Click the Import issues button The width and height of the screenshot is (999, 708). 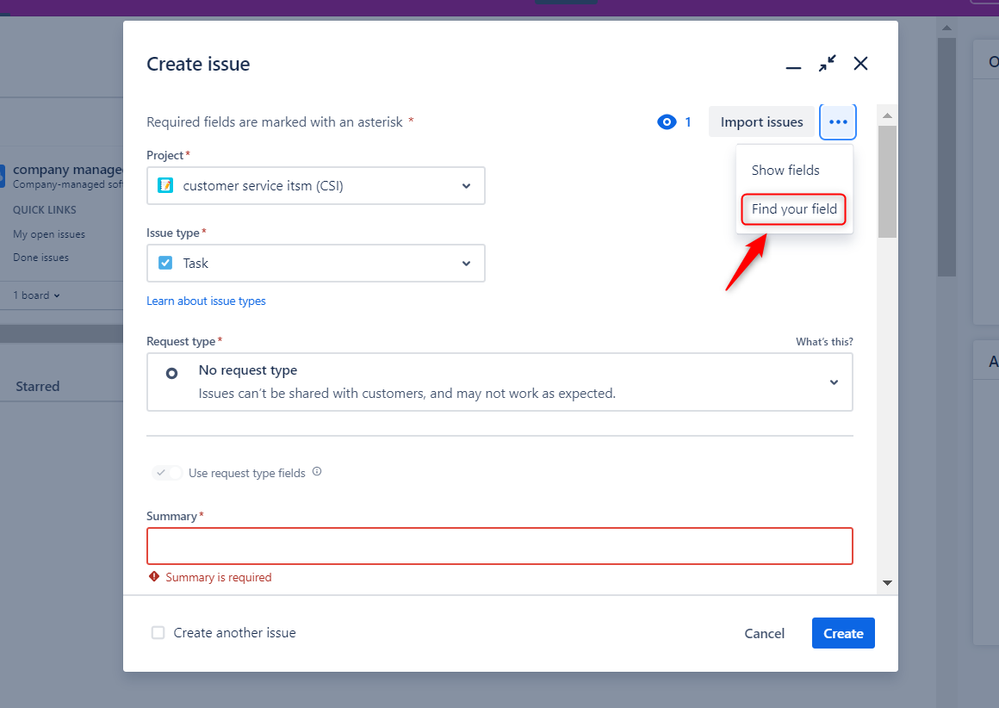(761, 122)
